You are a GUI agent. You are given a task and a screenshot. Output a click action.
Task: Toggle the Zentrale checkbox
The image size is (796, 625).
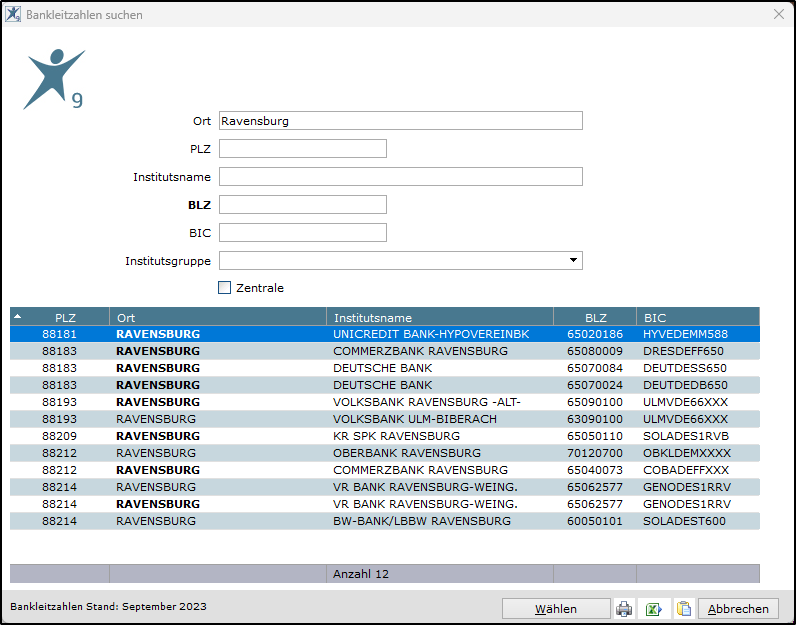[x=224, y=288]
